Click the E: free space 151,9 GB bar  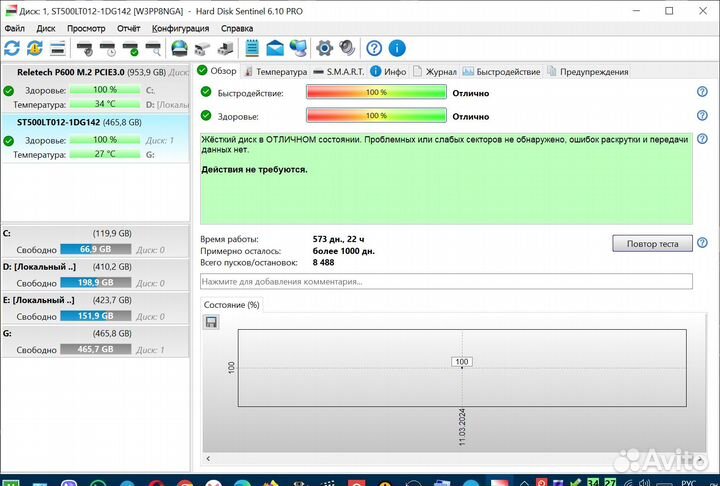click(96, 316)
